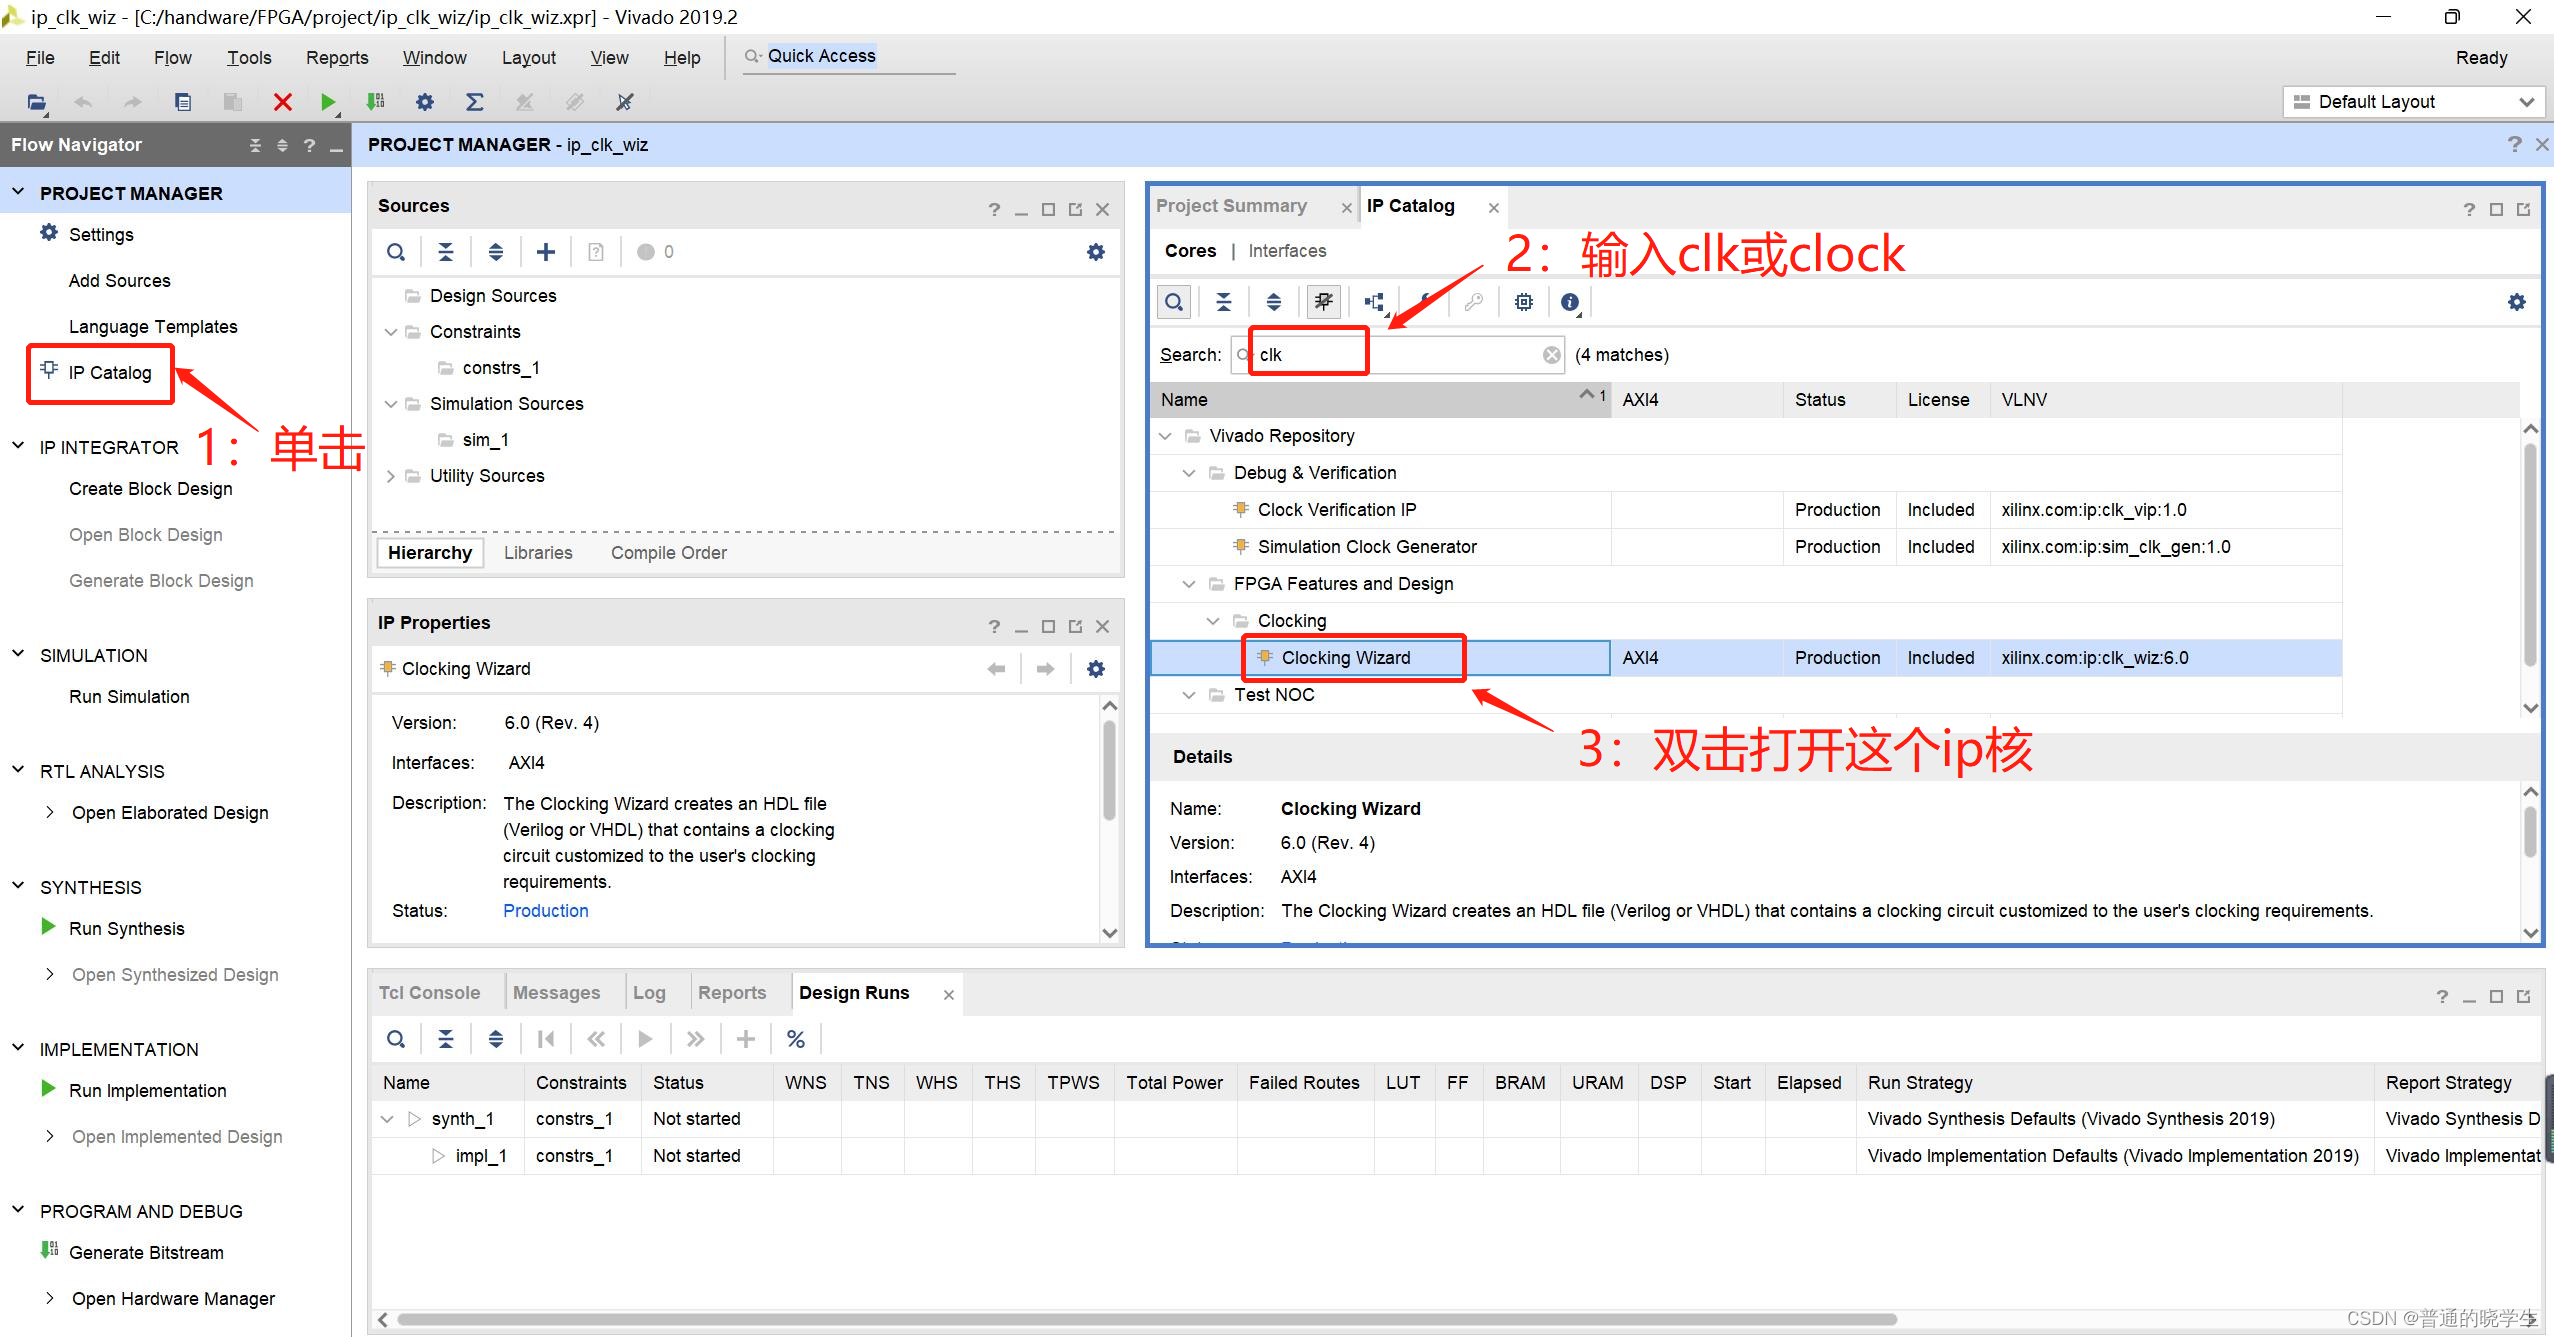Toggle hide-incompatible-IP filter in IP Catalog toolbar
The height and width of the screenshot is (1337, 2554).
pos(1324,302)
